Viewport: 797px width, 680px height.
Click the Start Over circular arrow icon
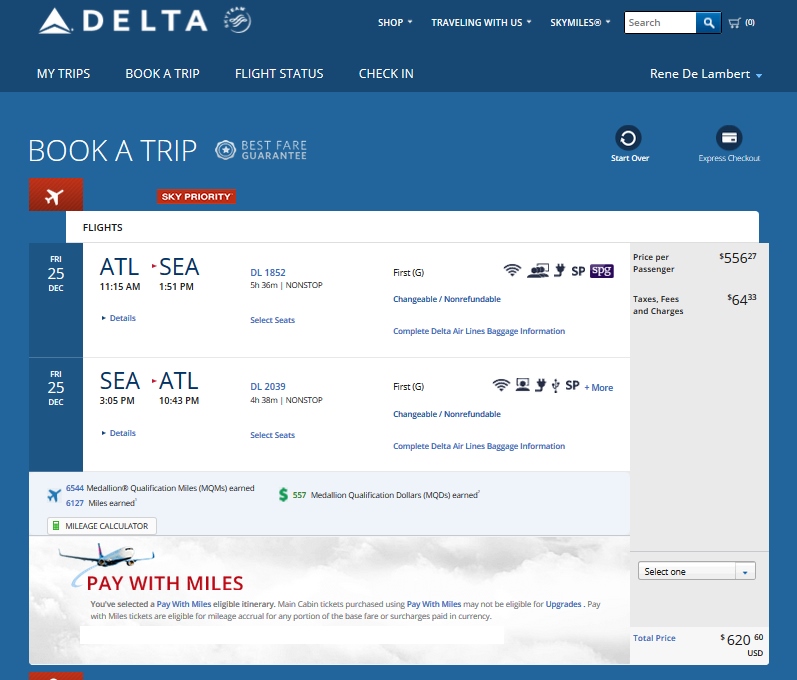(x=630, y=138)
